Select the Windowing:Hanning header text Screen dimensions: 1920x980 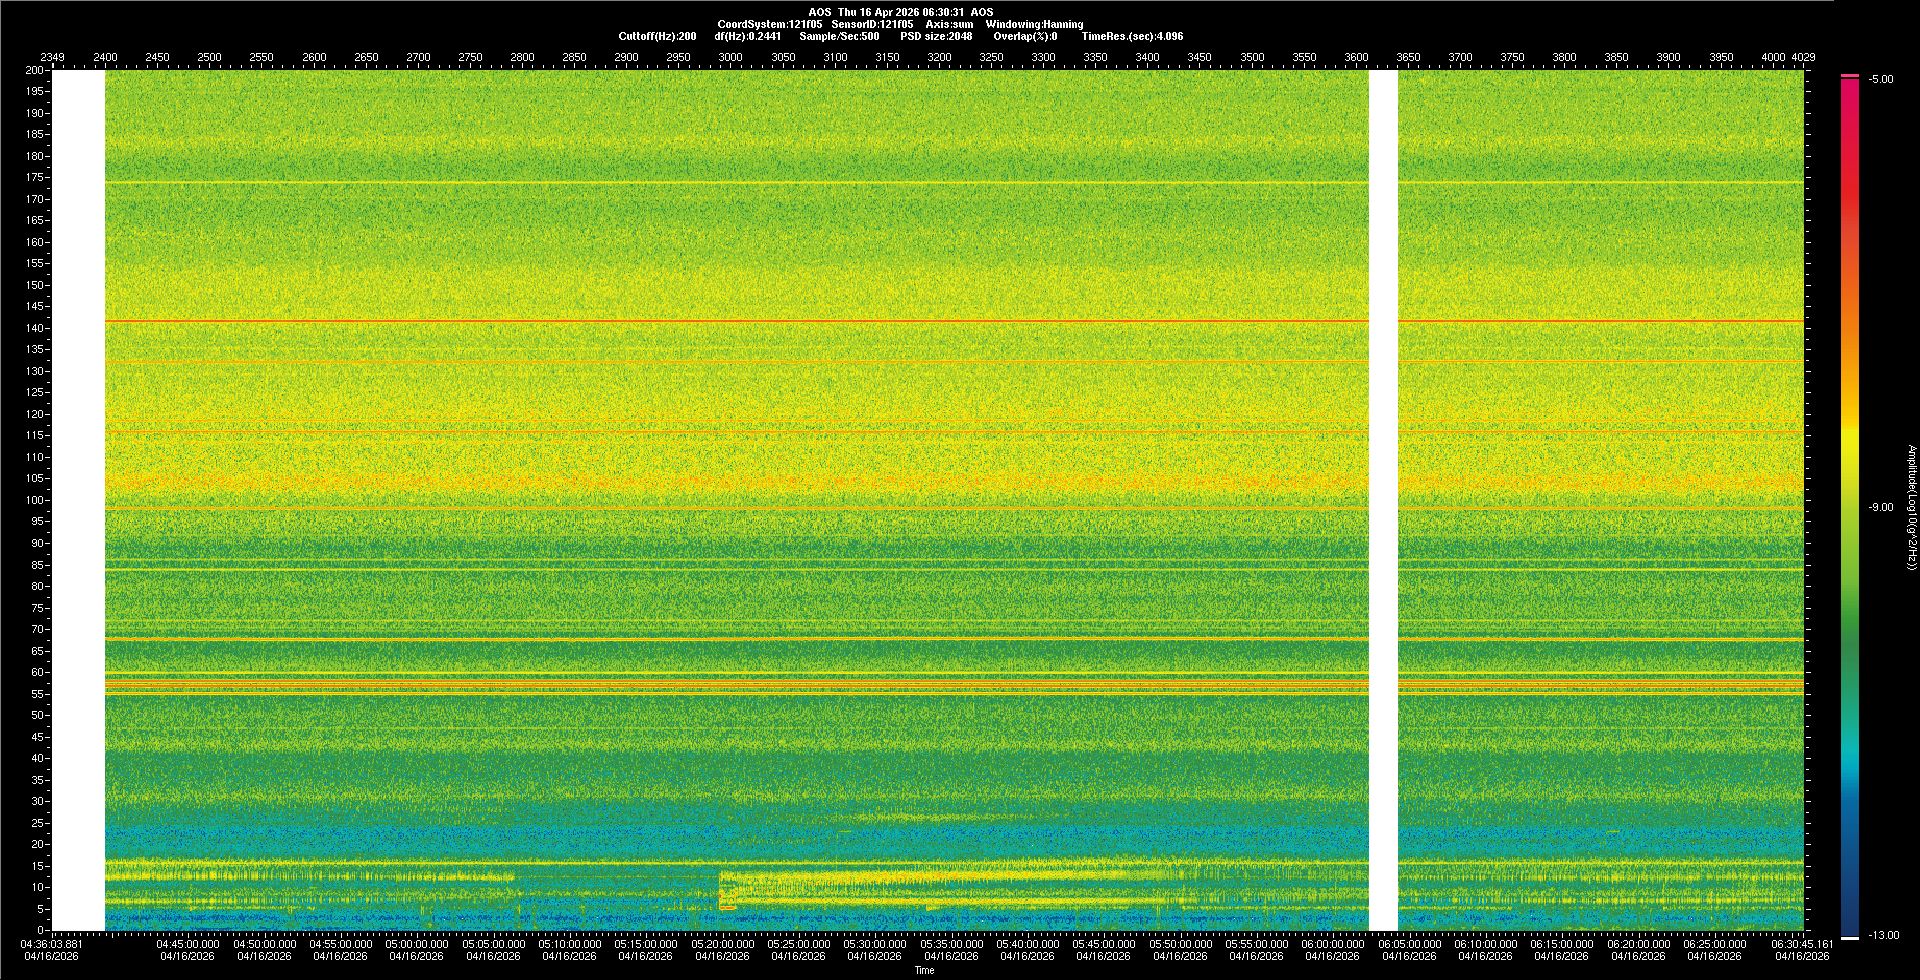[x=1033, y=24]
